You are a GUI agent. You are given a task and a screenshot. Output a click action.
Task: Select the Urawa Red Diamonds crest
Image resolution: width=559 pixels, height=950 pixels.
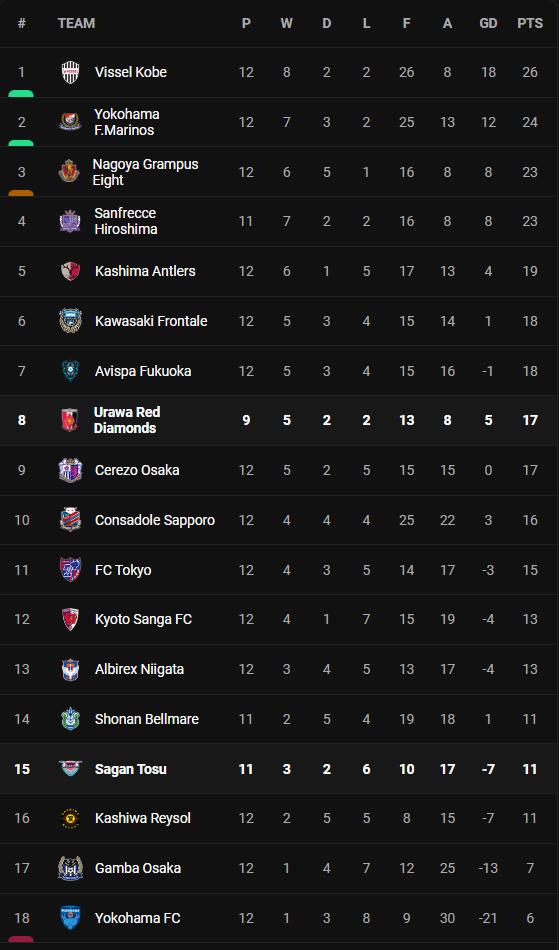(70, 420)
